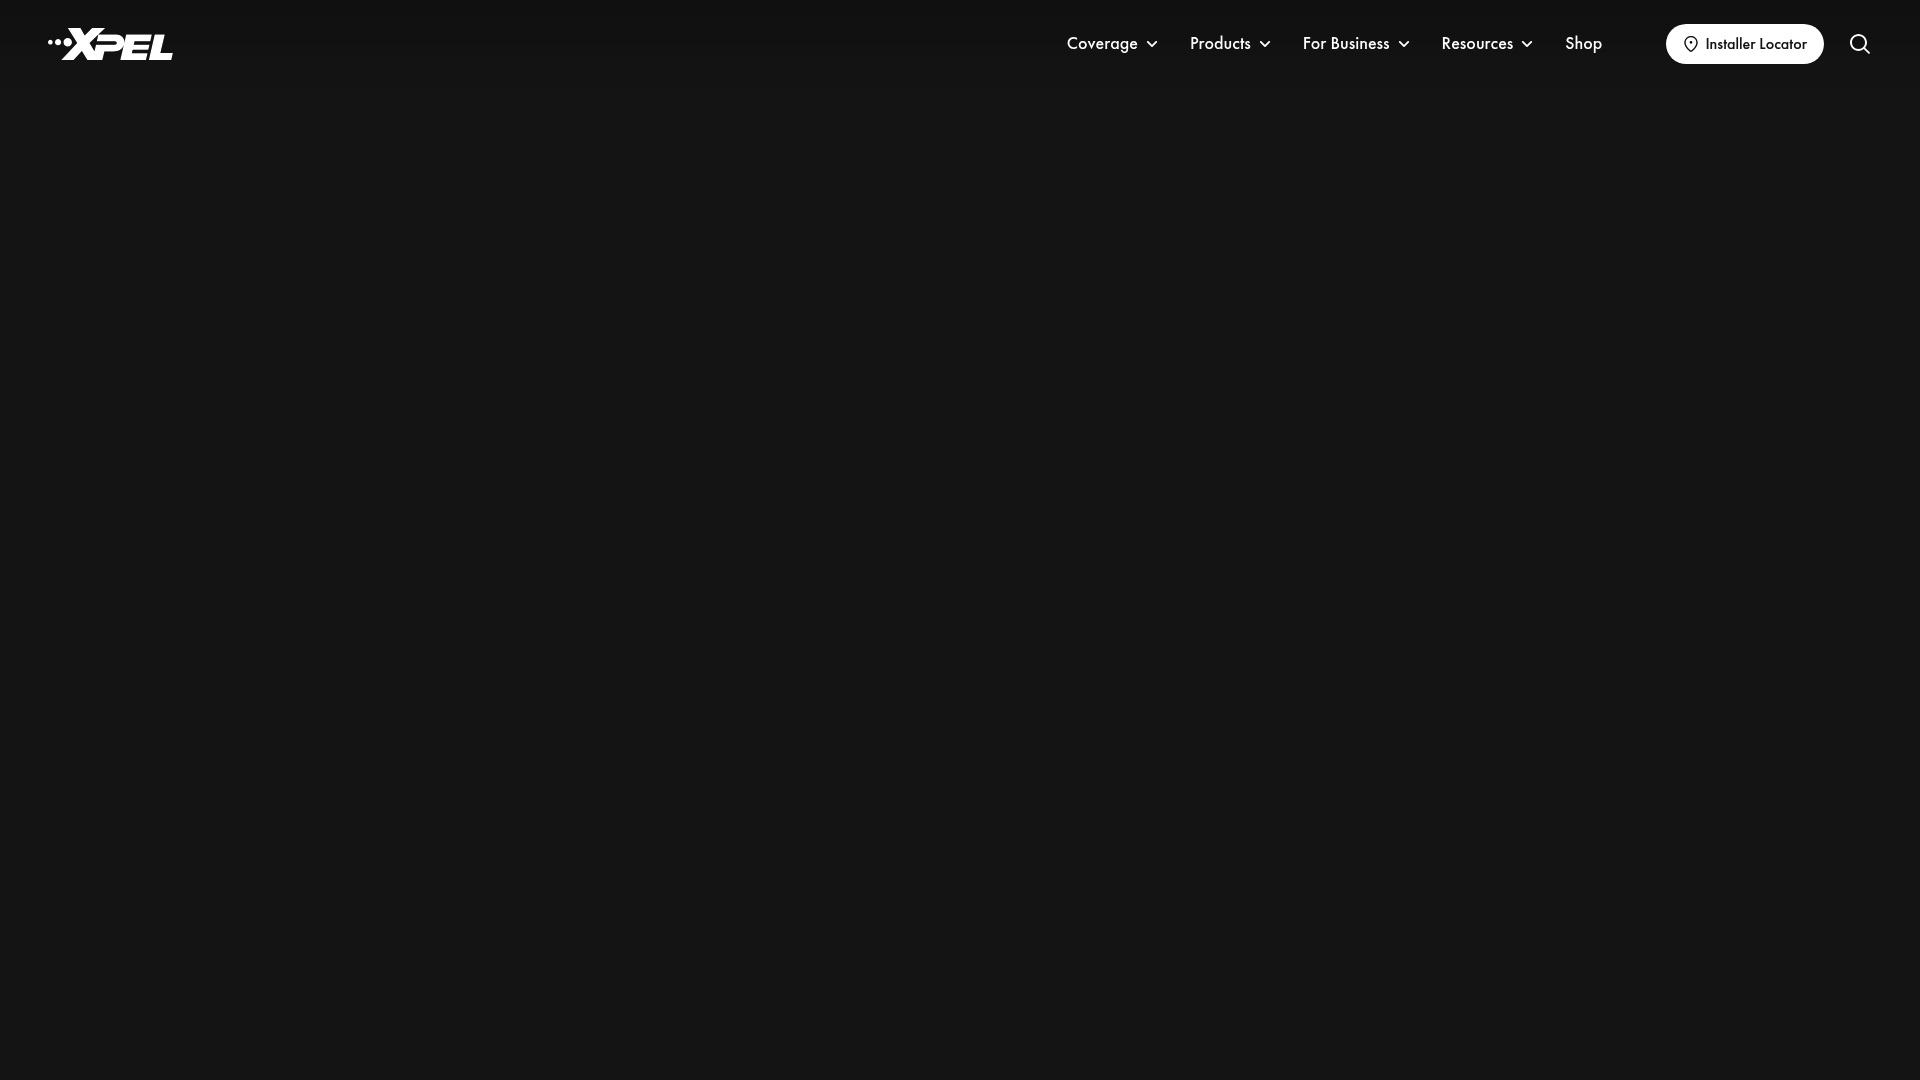Expand the Resources menu chevron
Viewport: 1920px width, 1080px height.
click(1527, 44)
